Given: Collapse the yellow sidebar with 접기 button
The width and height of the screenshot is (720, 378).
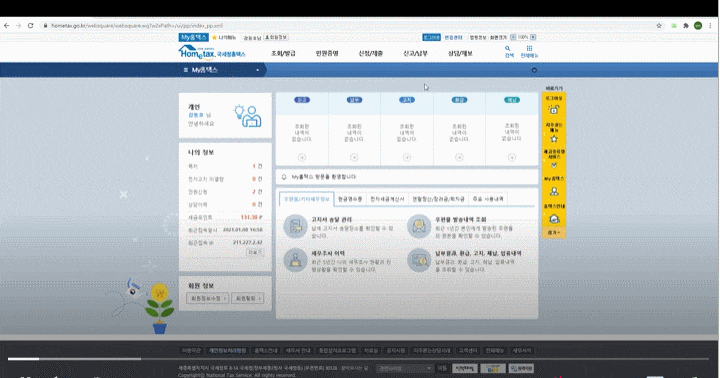Looking at the screenshot, I should click(x=554, y=233).
